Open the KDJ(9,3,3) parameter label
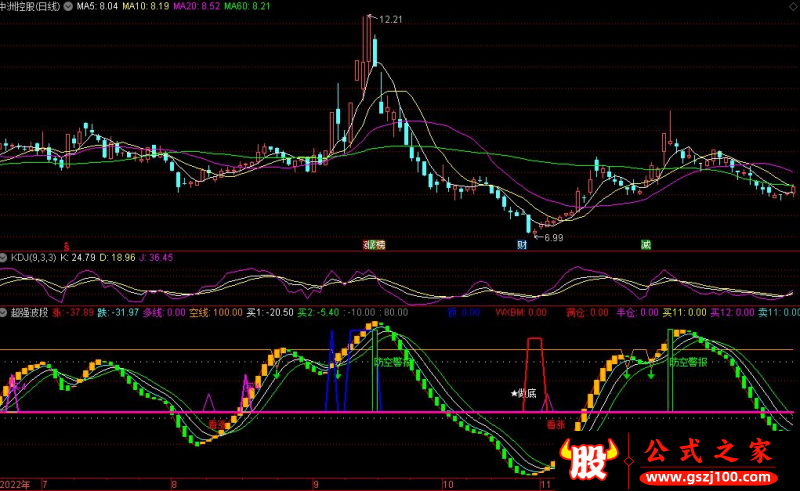800x491 pixels. coord(35,258)
